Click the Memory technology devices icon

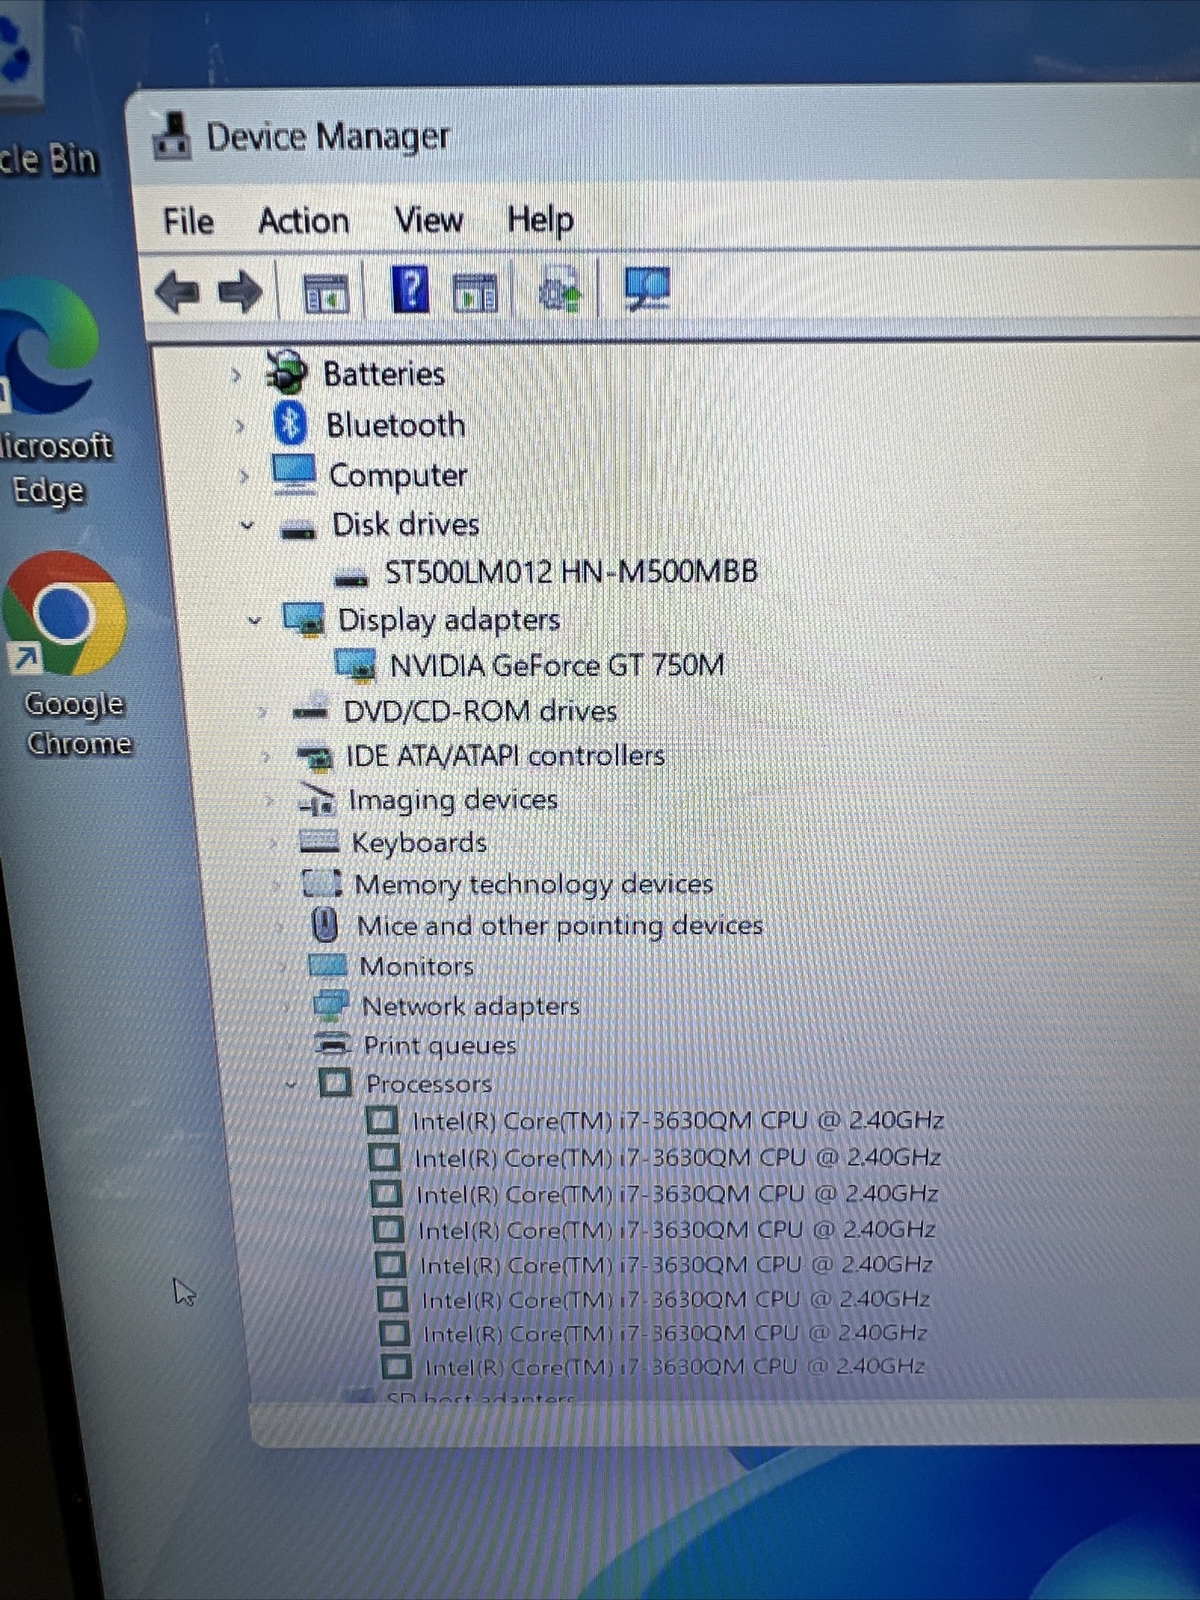pos(322,883)
